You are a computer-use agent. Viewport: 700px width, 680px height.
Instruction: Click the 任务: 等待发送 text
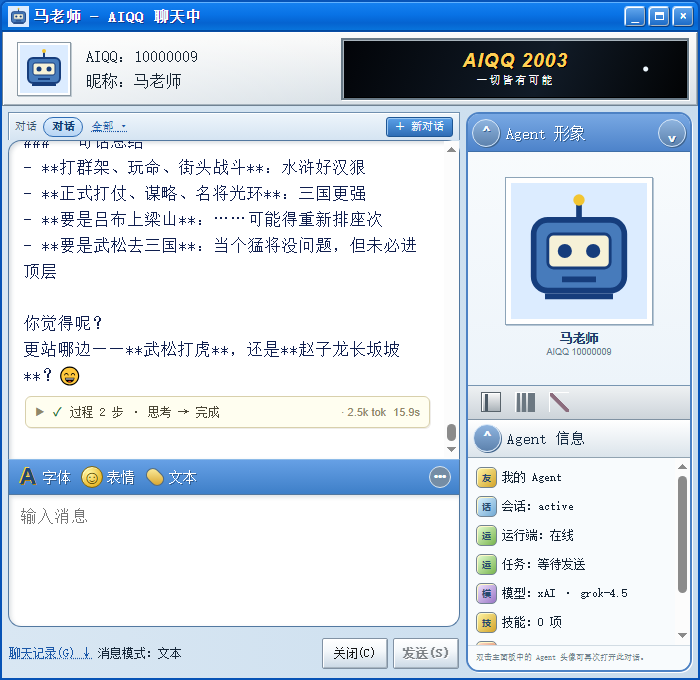tap(543, 564)
